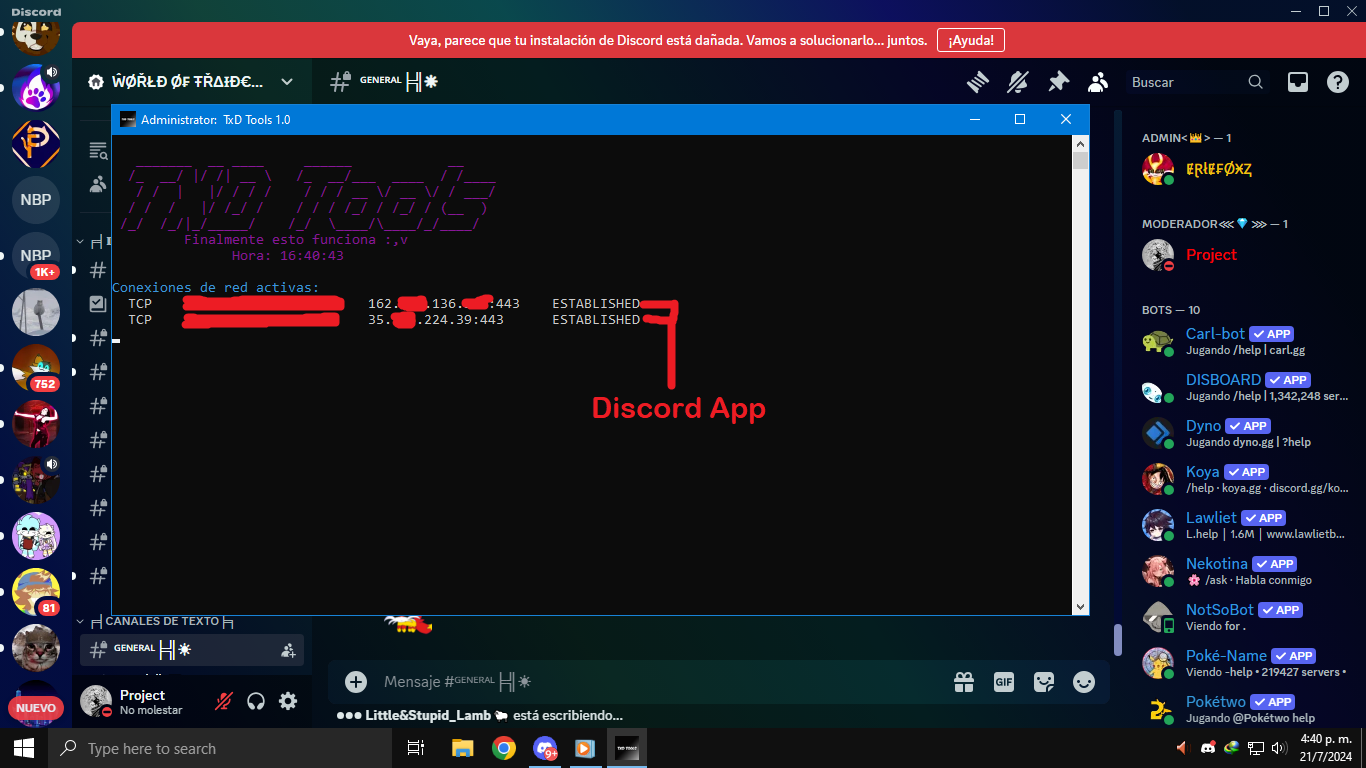The image size is (1366, 768).
Task: Open the GIF picker
Action: click(x=1004, y=682)
